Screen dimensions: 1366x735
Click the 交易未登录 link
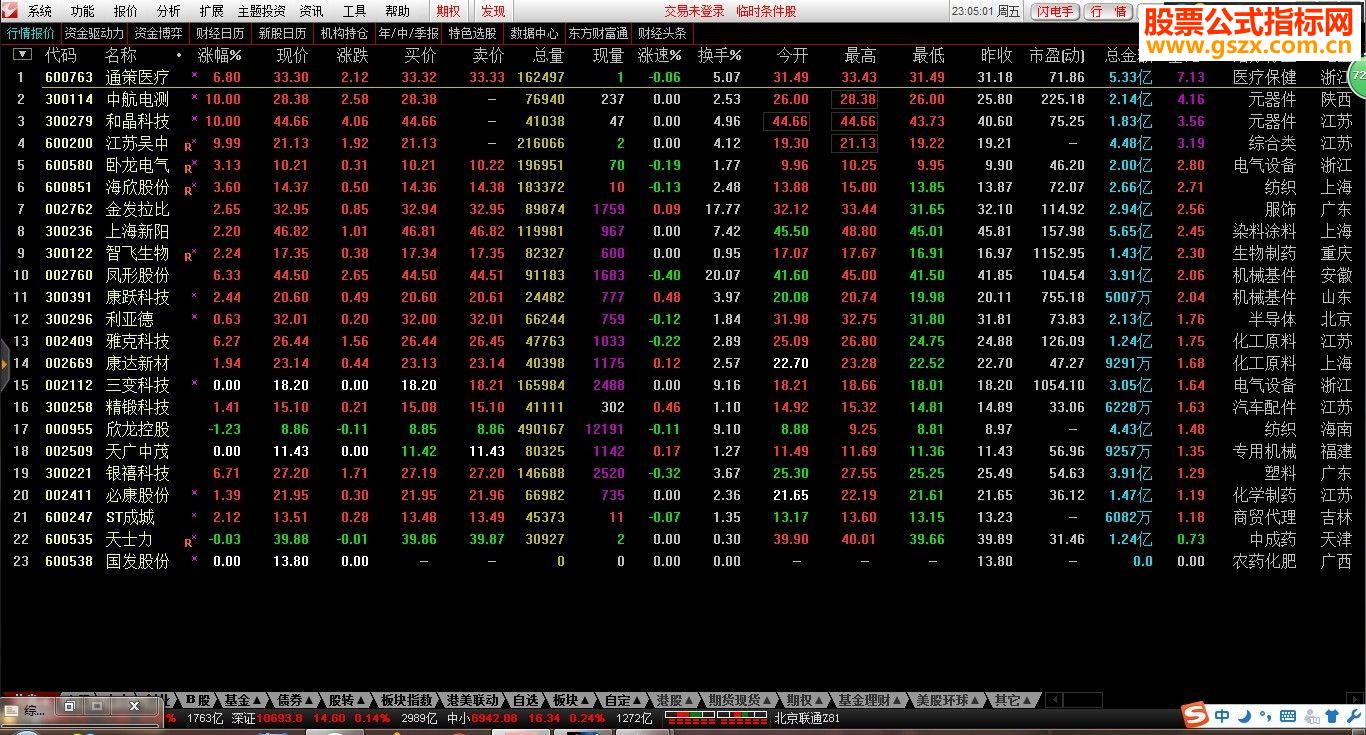point(695,11)
